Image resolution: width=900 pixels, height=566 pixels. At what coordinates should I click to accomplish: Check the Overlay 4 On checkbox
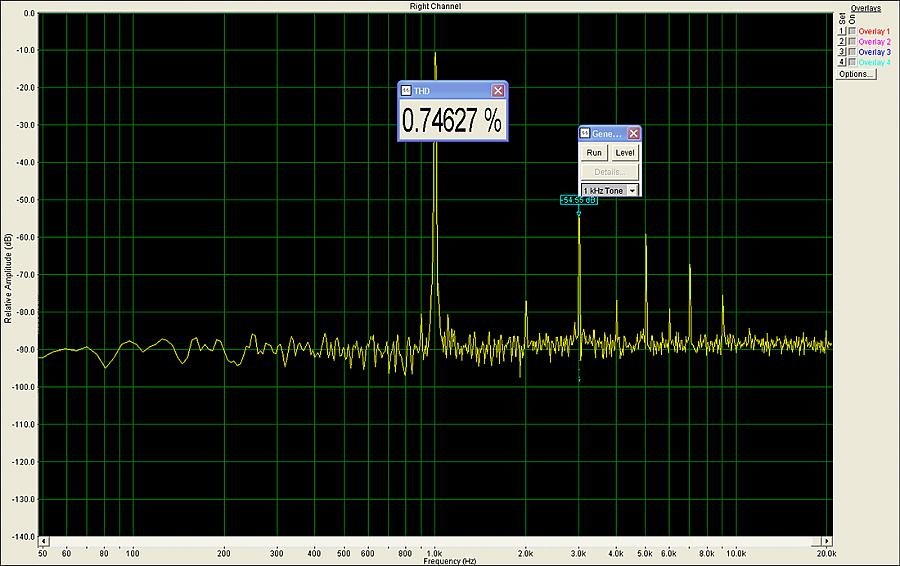click(x=852, y=62)
